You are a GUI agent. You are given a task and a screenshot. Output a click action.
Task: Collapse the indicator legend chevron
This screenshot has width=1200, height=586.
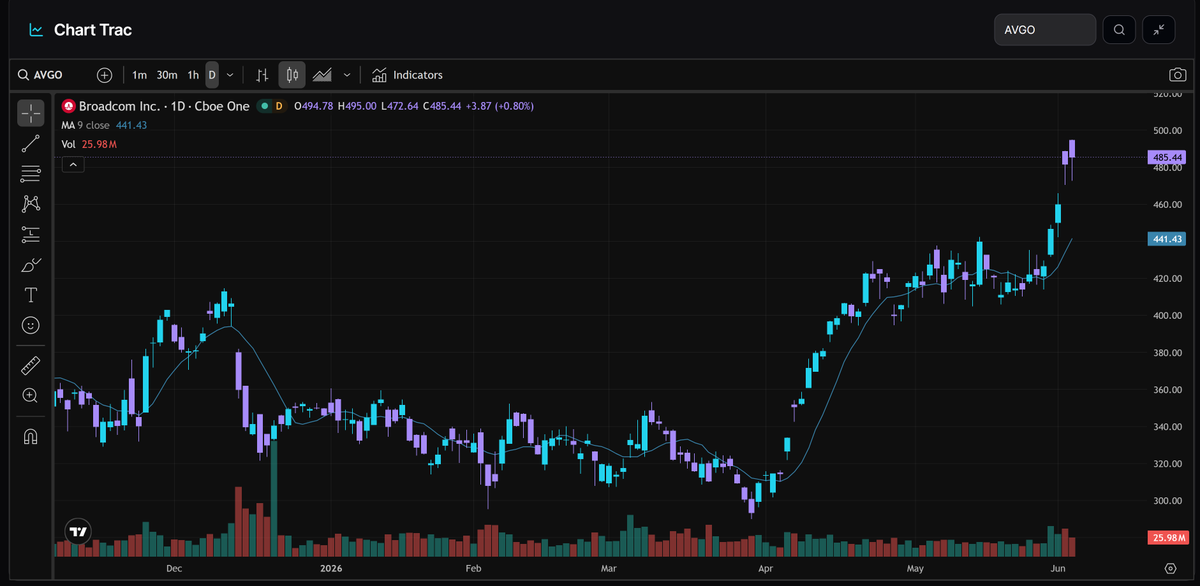[73, 165]
